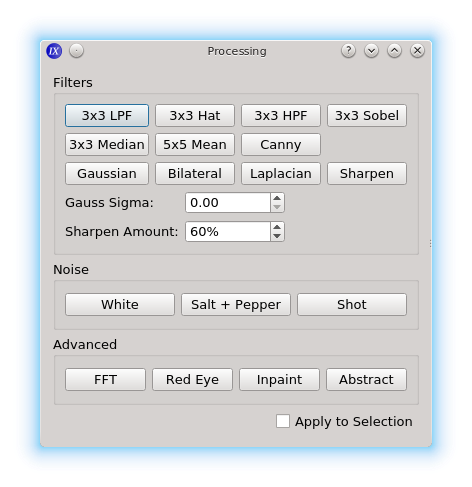Click the shade-down chevron titlebar icon

point(371,51)
